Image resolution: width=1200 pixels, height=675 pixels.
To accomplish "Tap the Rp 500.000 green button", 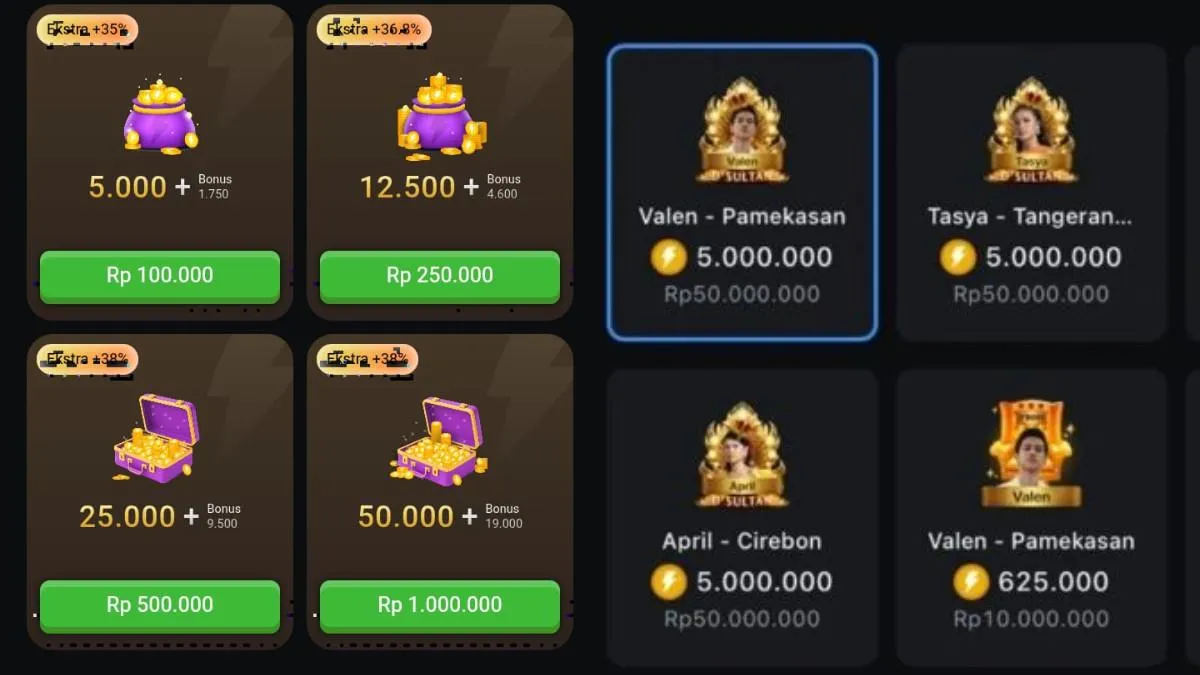I will pyautogui.click(x=160, y=605).
